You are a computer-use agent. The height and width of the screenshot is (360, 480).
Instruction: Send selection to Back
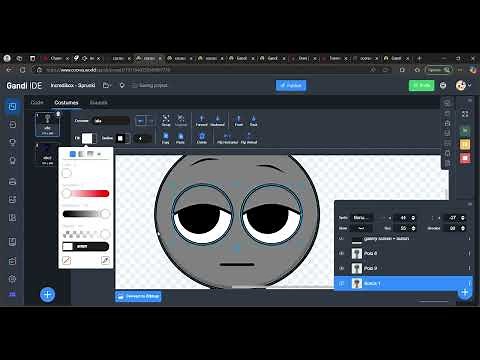(254, 120)
